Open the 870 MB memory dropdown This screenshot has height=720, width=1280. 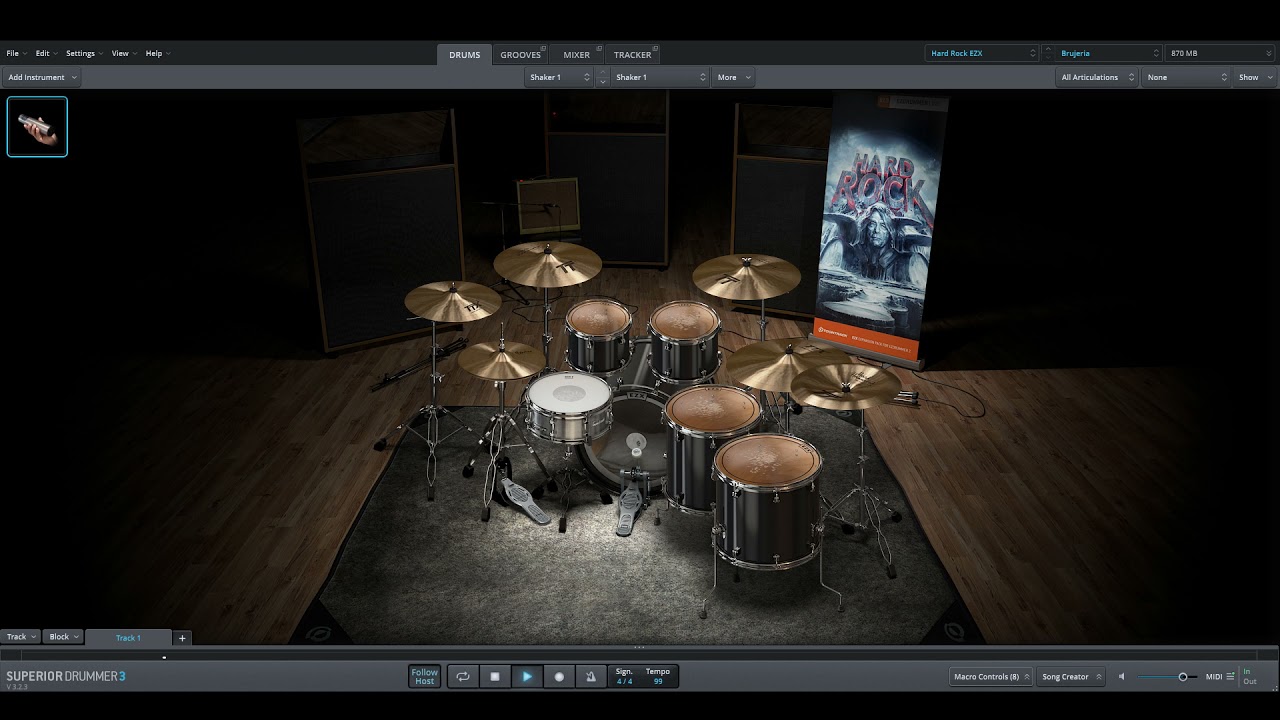[1220, 53]
